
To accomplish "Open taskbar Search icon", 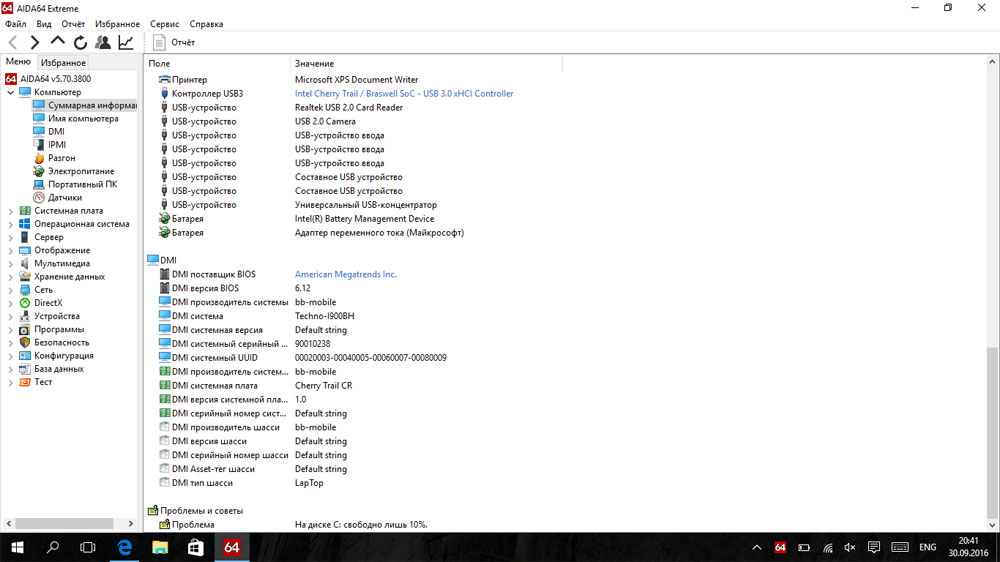I will 53,548.
